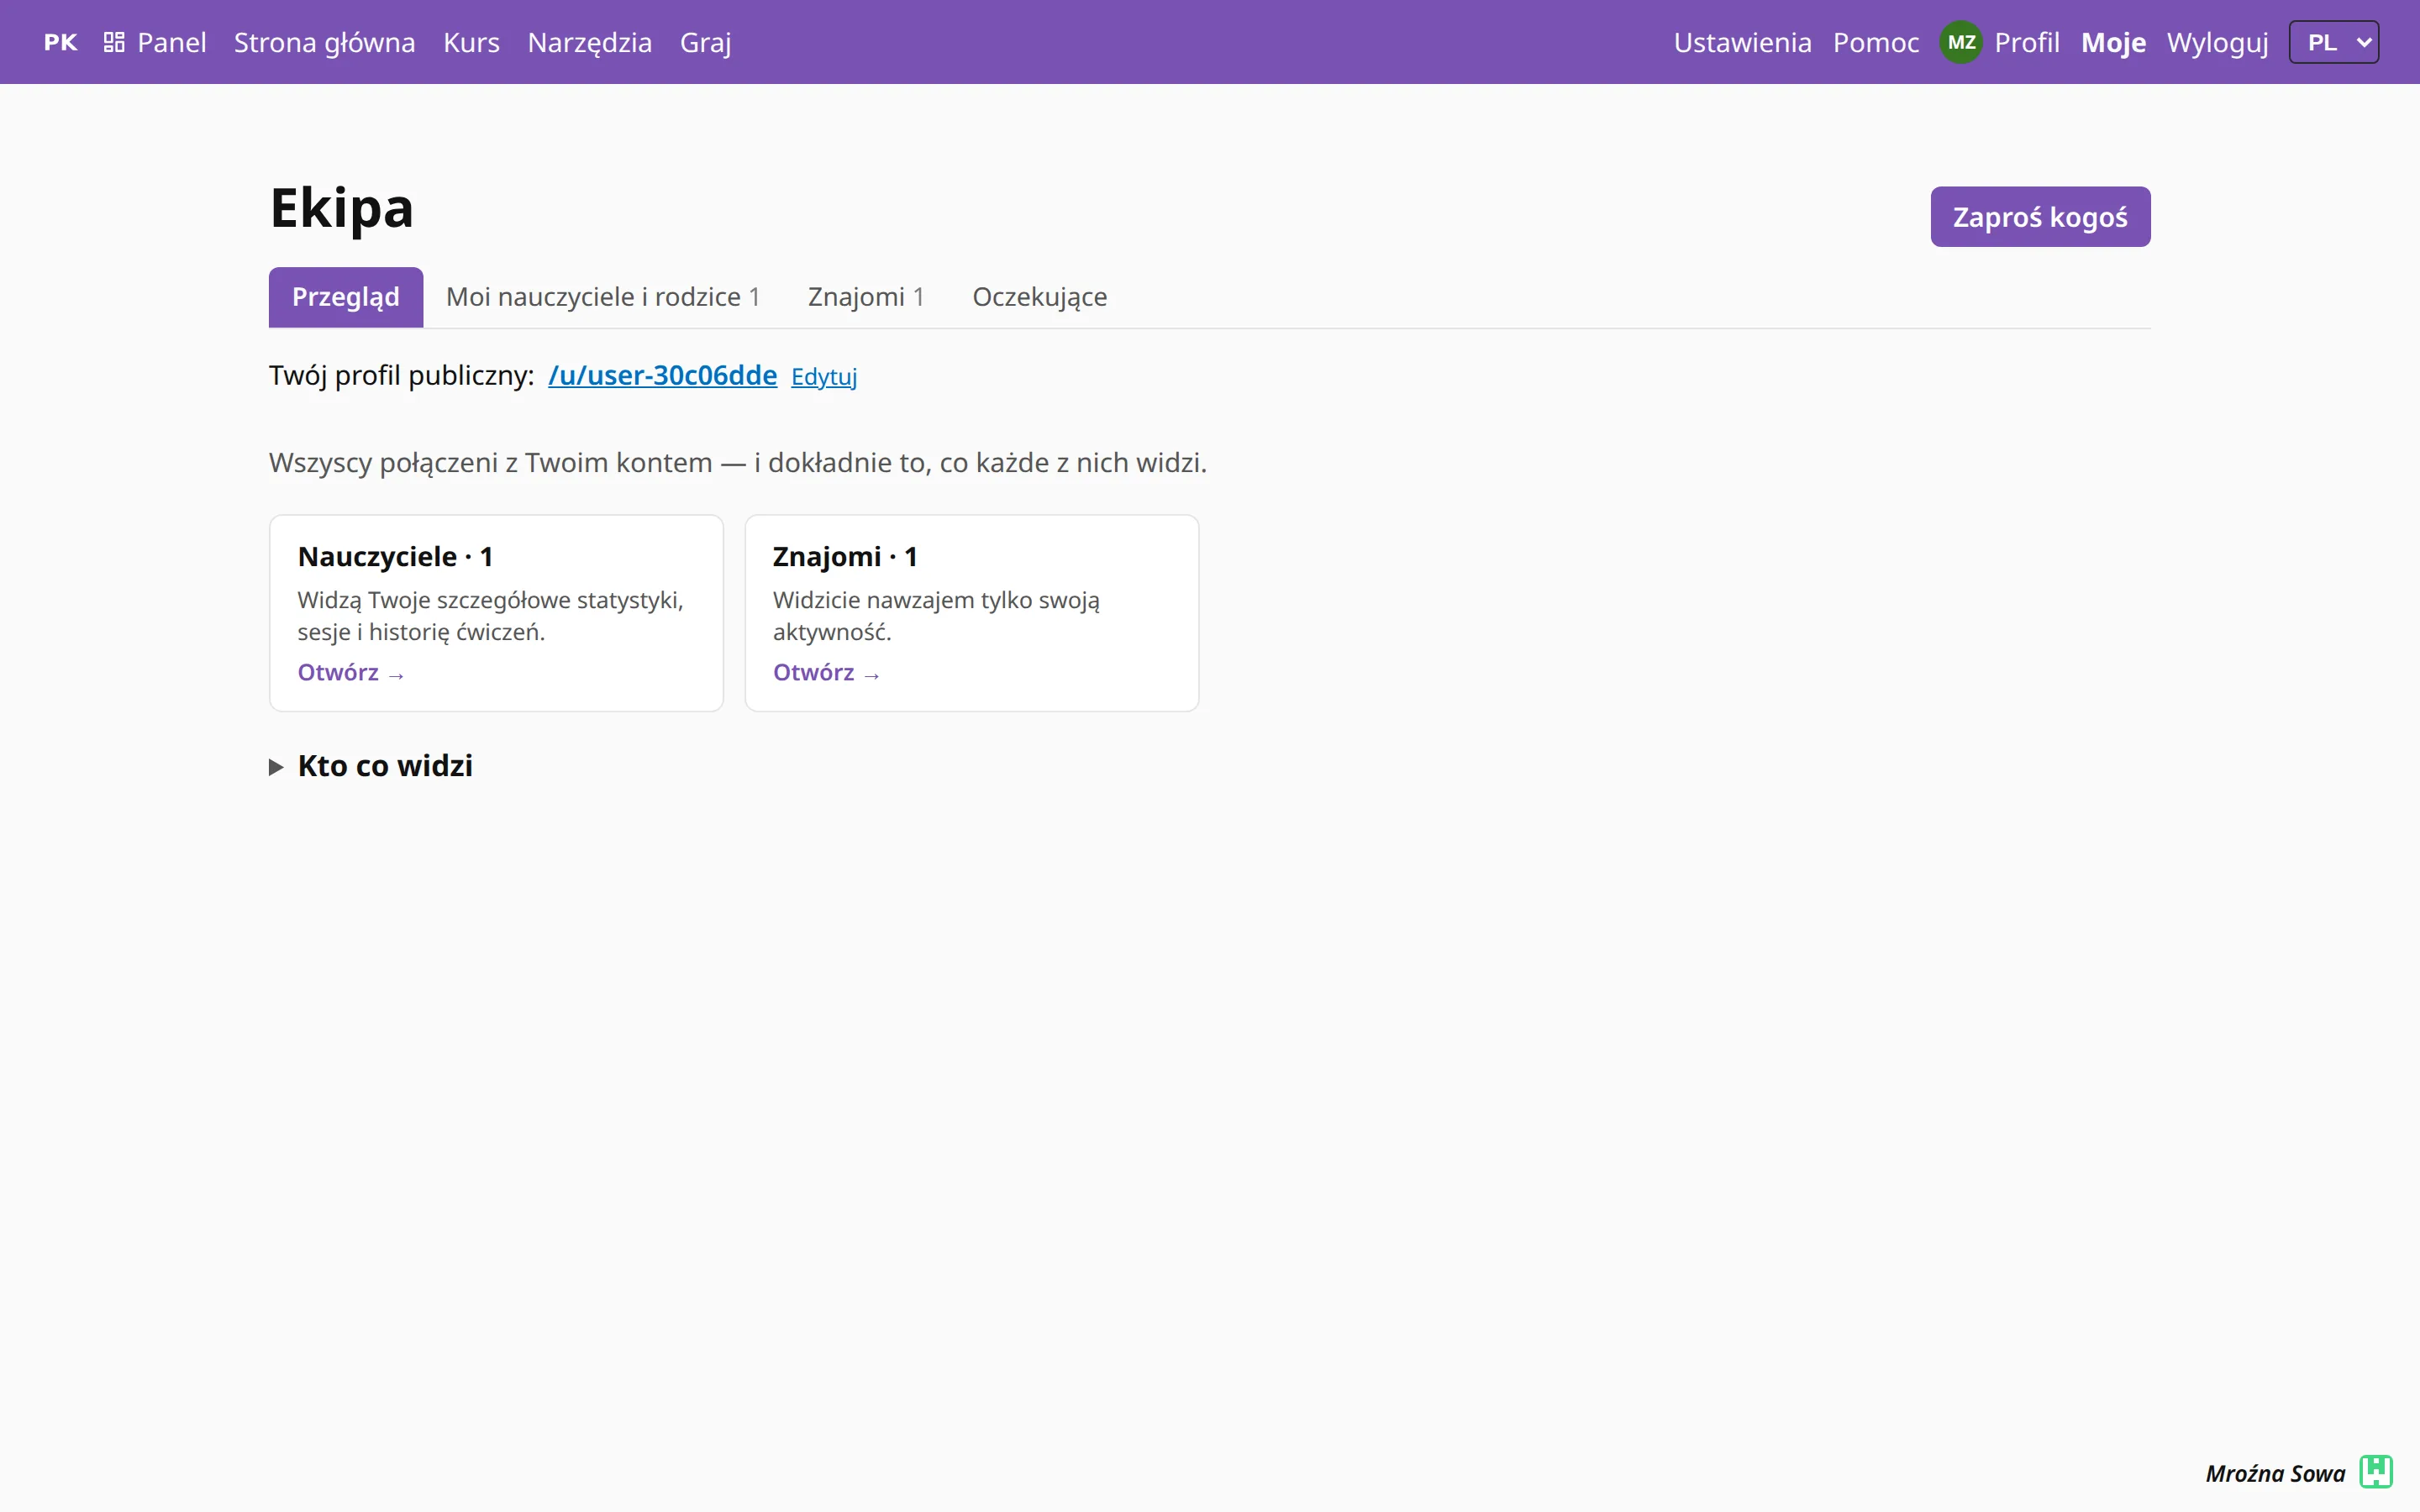Select the Przegląd tab
2420x1512 pixels.
346,297
